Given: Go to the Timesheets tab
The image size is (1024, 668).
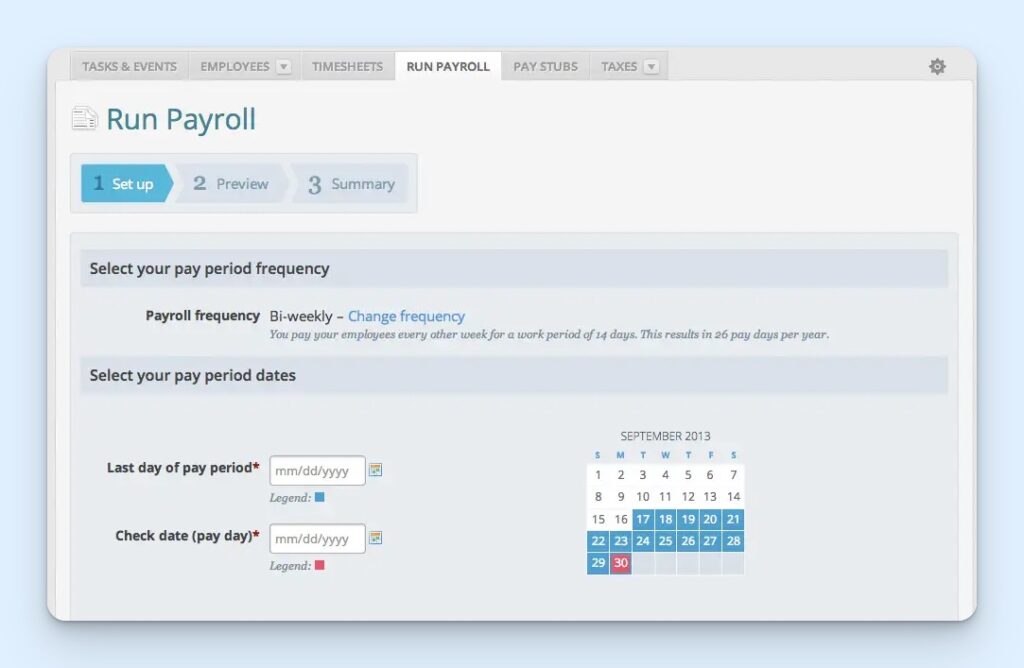Looking at the screenshot, I should point(347,67).
